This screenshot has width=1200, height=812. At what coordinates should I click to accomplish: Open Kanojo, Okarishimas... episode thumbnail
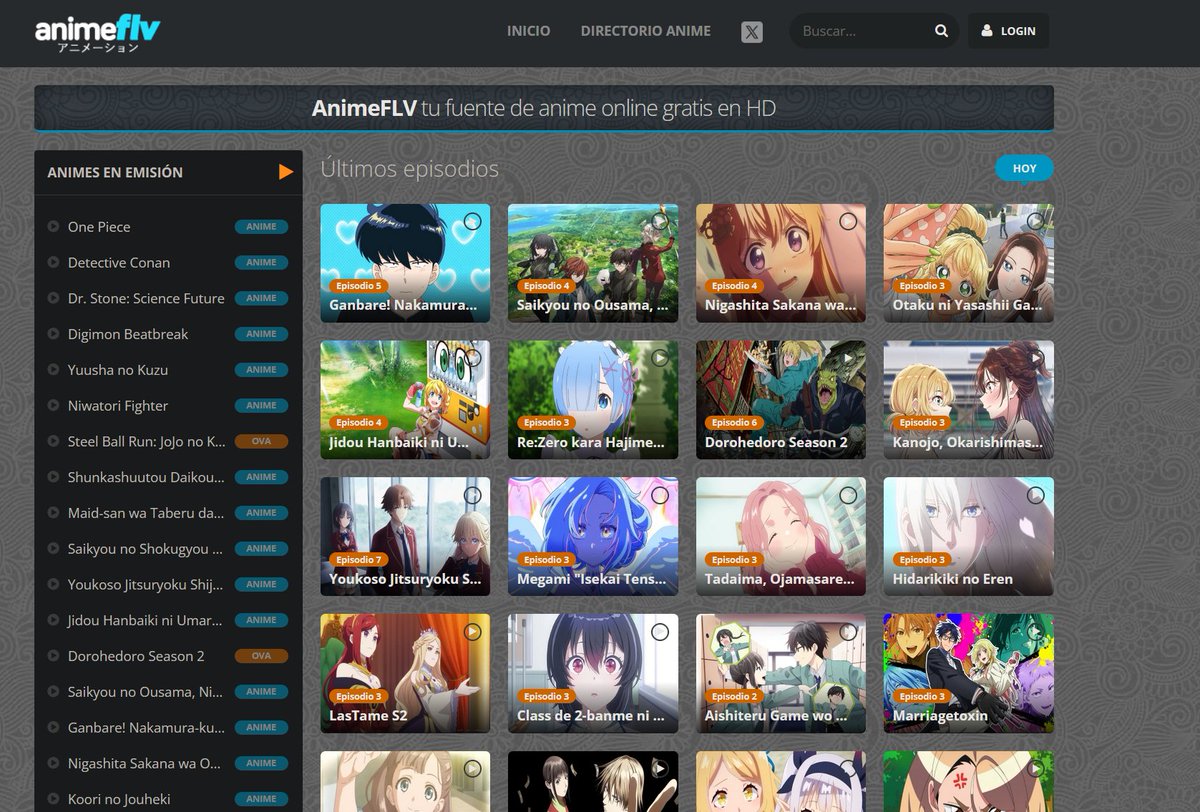click(x=969, y=400)
